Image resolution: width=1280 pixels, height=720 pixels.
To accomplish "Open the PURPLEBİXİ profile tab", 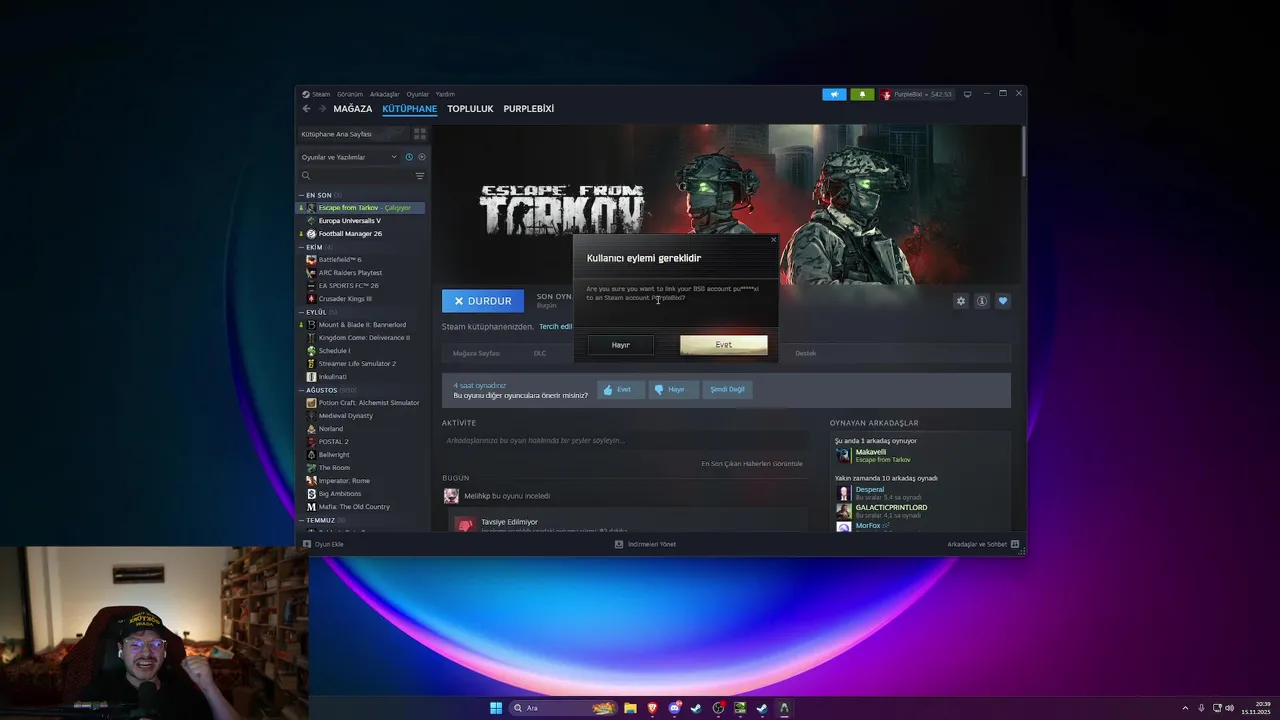I will [x=528, y=109].
